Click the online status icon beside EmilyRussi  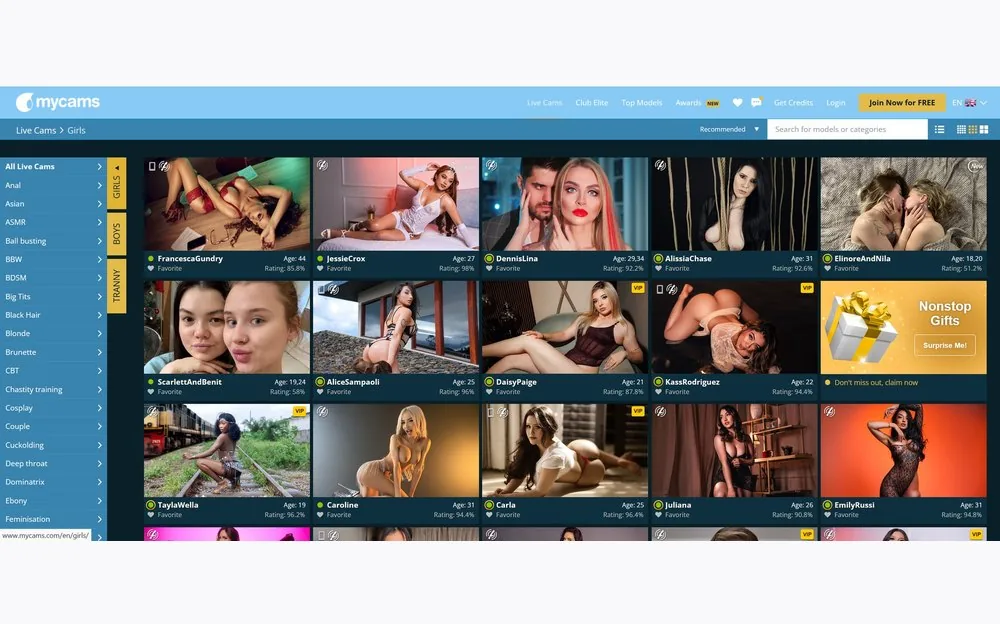[x=827, y=505]
